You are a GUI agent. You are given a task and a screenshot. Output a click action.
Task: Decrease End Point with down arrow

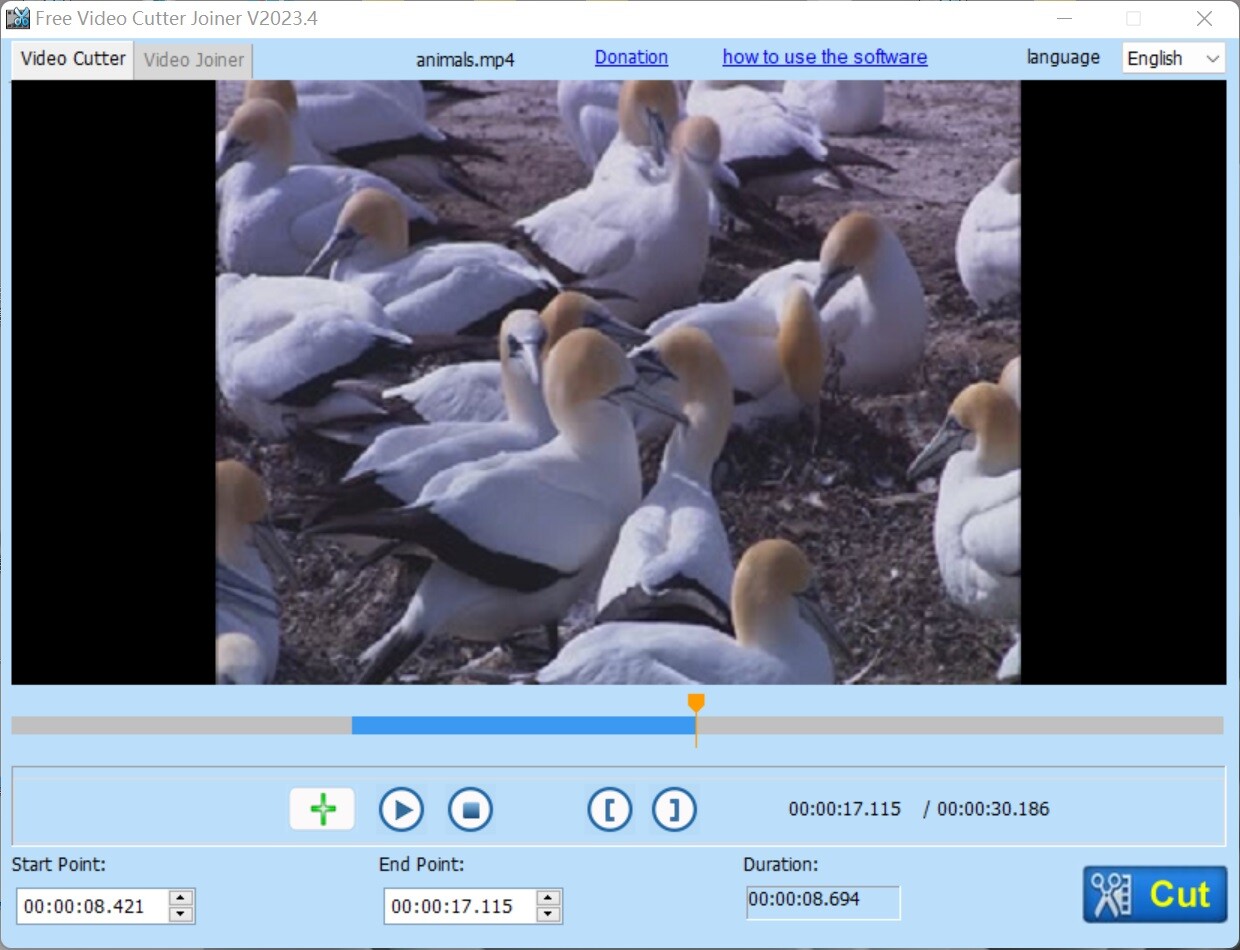point(548,914)
